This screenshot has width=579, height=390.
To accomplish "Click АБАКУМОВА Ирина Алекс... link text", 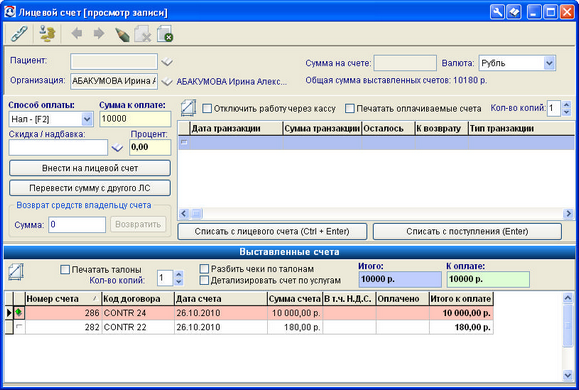I will click(x=232, y=82).
